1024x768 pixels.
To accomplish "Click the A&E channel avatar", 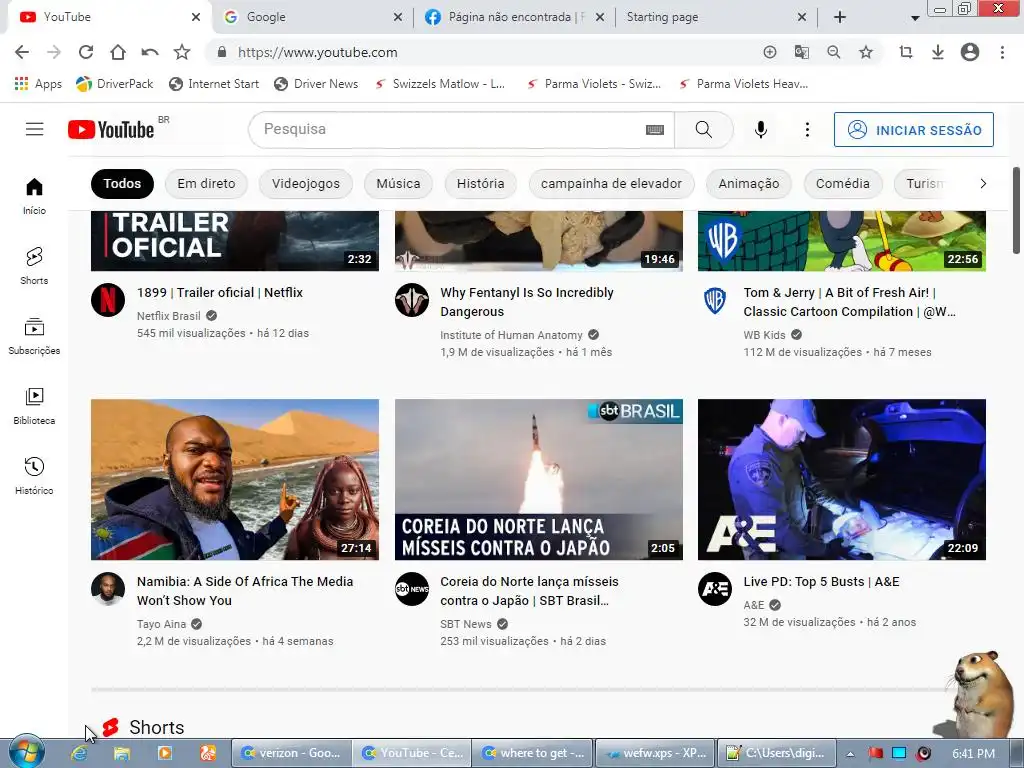I will pyautogui.click(x=714, y=589).
